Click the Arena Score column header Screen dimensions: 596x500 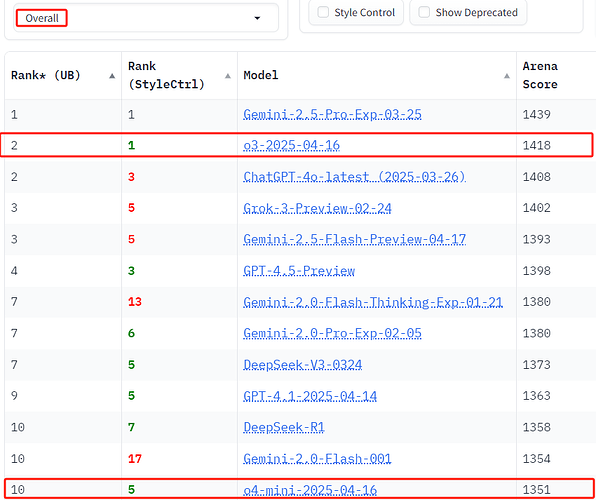click(x=540, y=75)
